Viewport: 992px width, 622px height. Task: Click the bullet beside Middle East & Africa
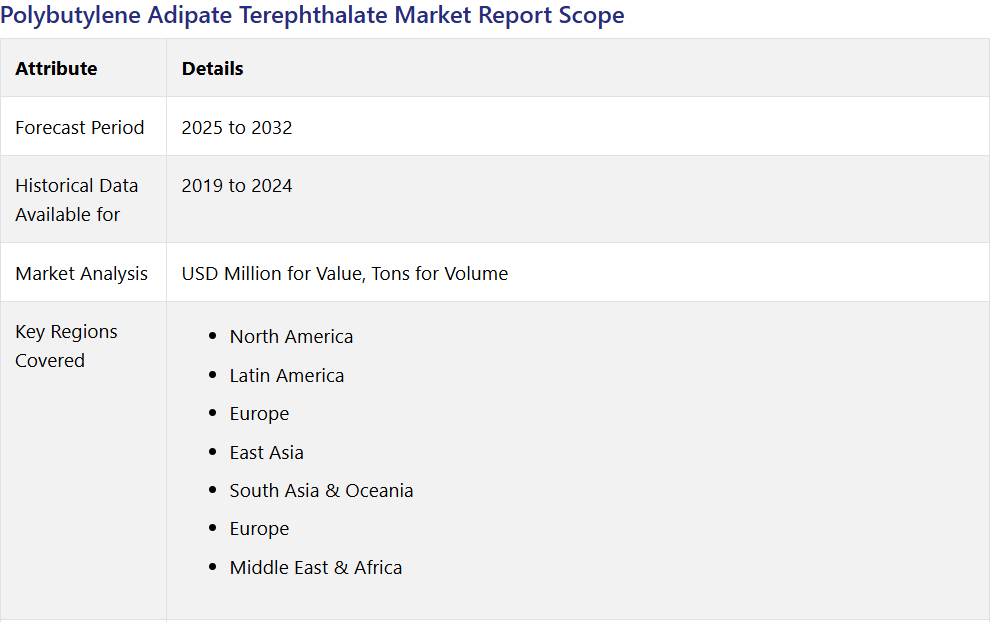(x=212, y=567)
